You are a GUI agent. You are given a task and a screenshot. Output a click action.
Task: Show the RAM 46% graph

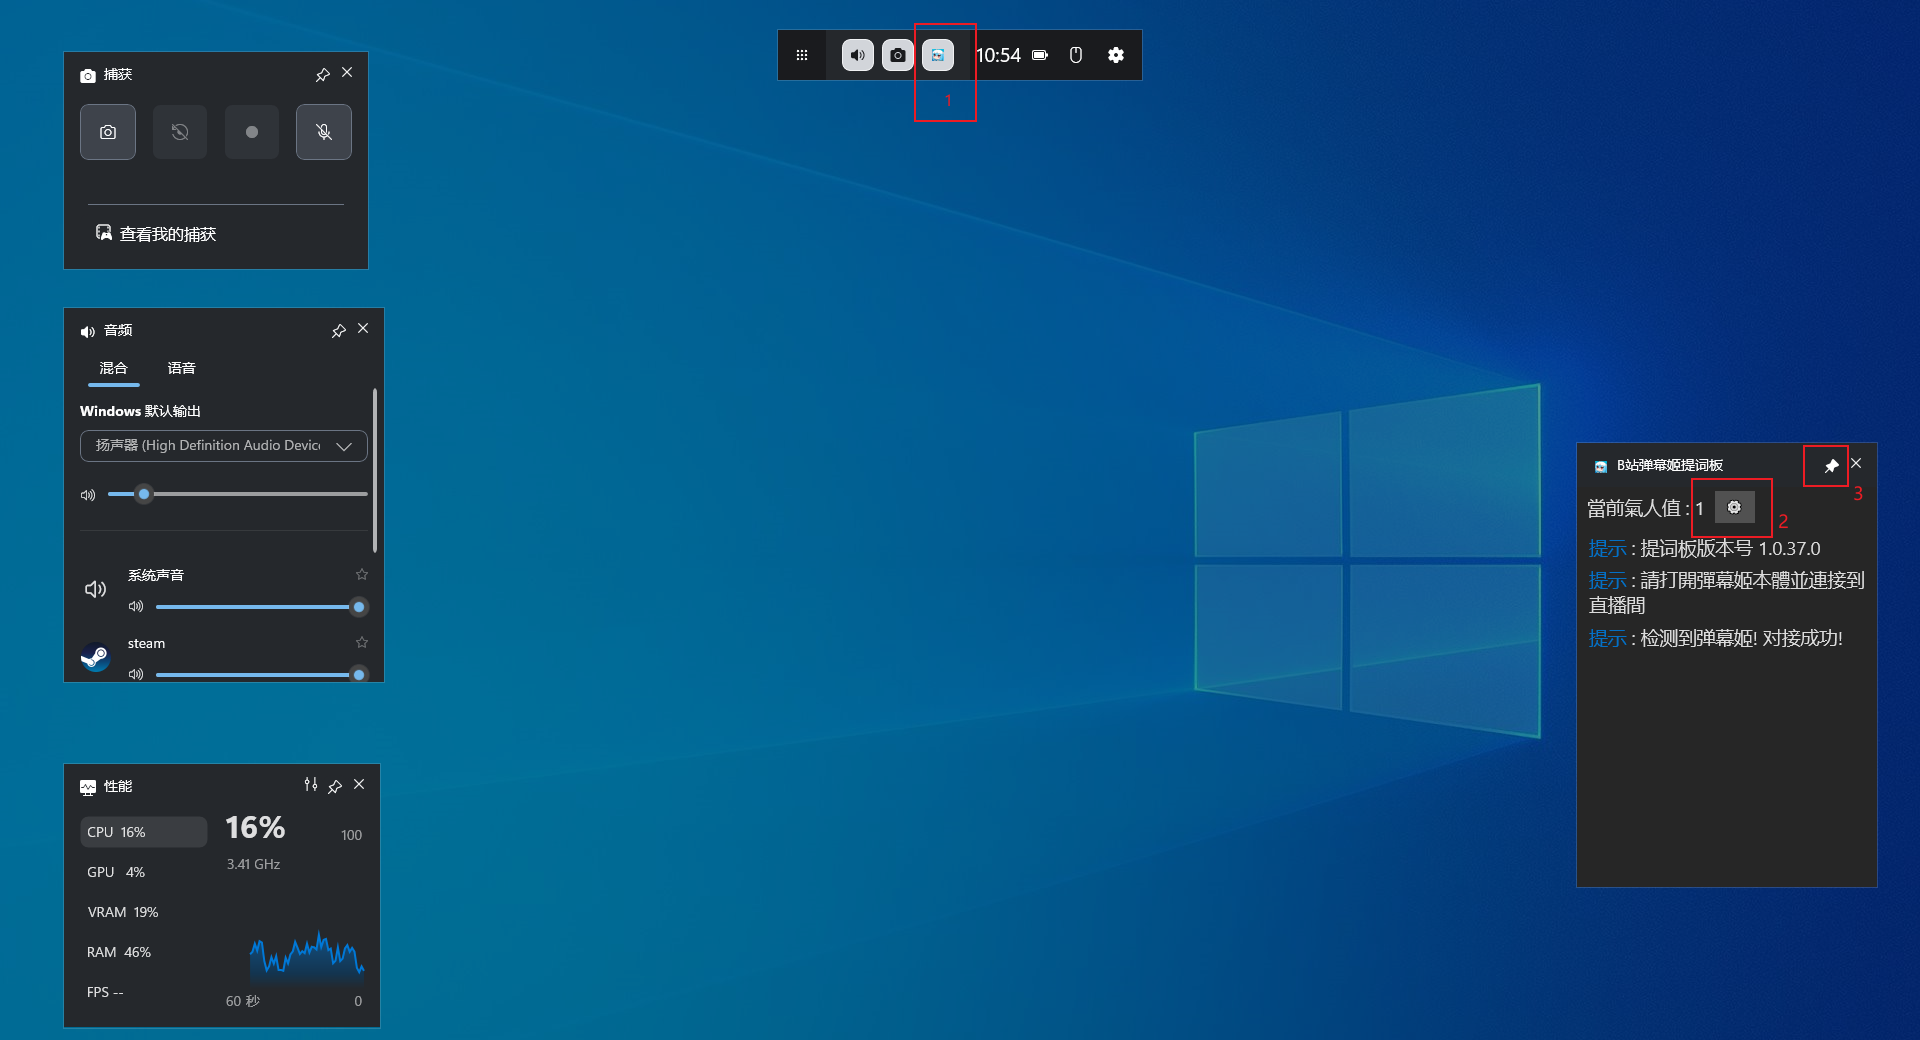tap(119, 952)
